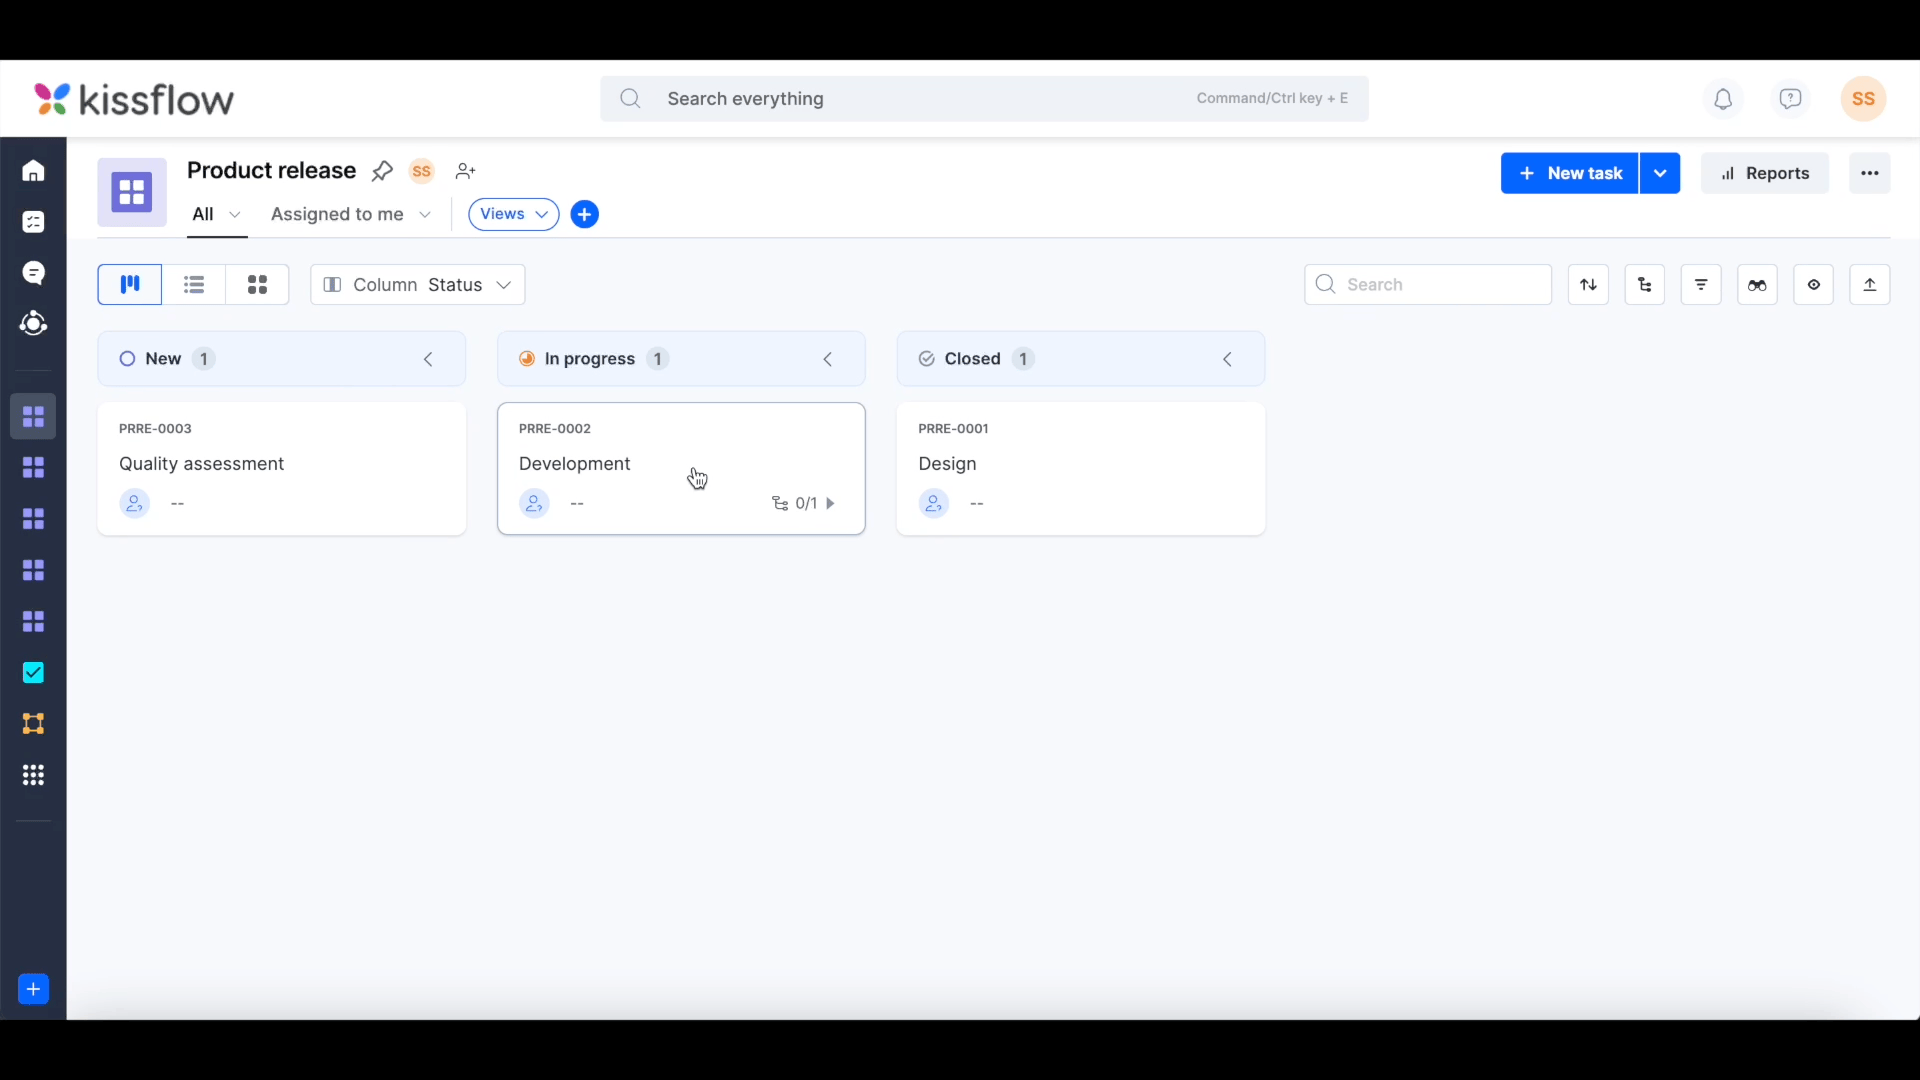
Task: Open the Home icon in sidebar
Action: click(33, 171)
